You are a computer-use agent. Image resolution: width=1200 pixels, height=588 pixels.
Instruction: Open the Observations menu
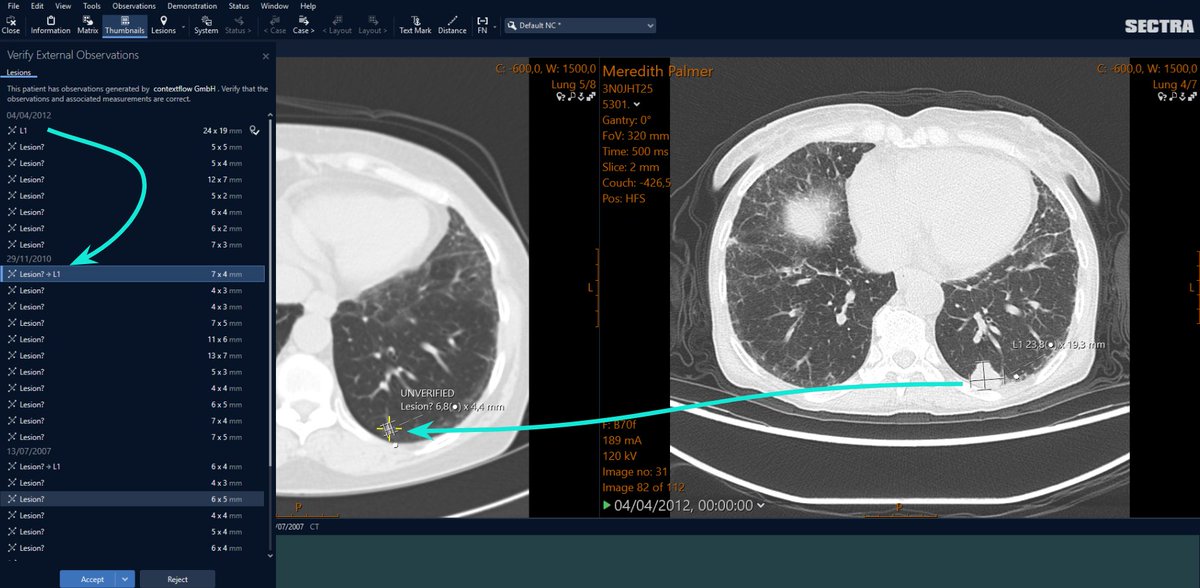(134, 6)
